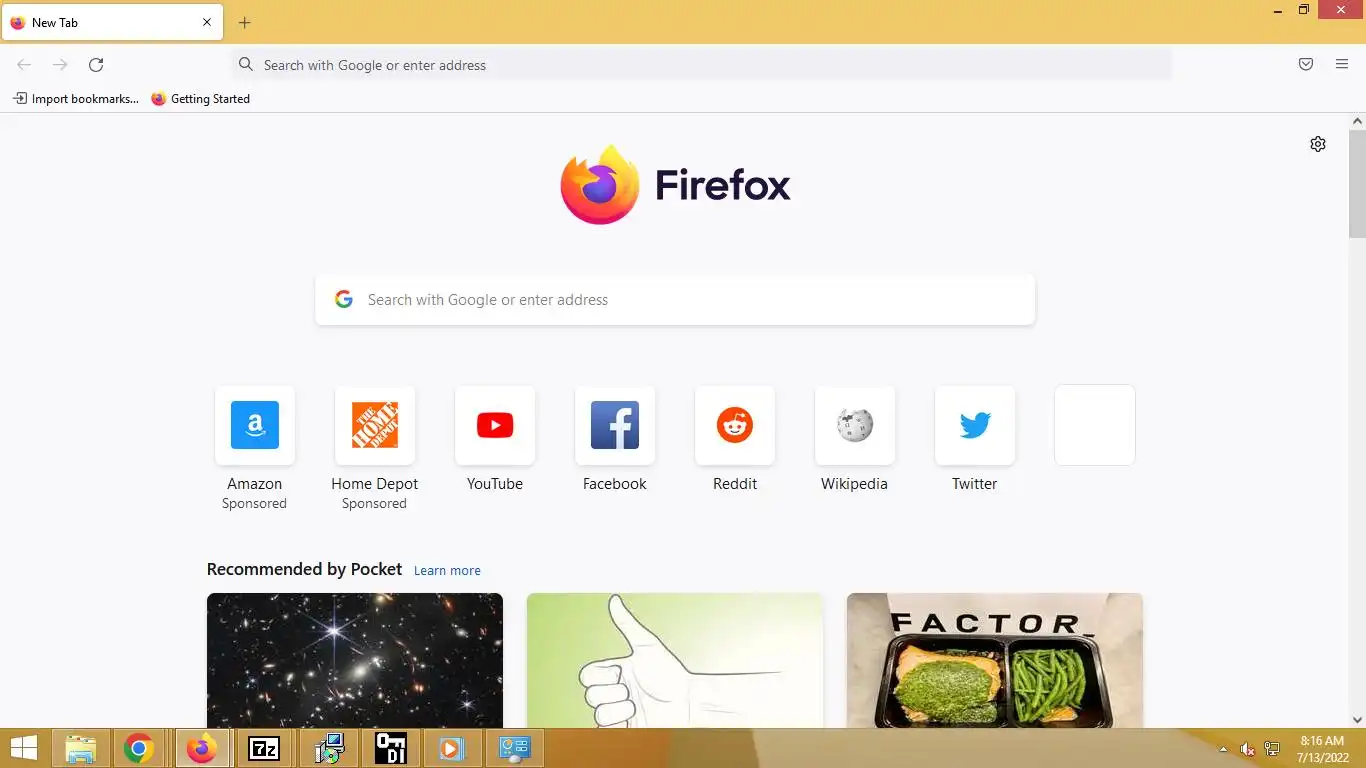Open the galaxy space image story
This screenshot has height=768, width=1366.
pos(355,660)
